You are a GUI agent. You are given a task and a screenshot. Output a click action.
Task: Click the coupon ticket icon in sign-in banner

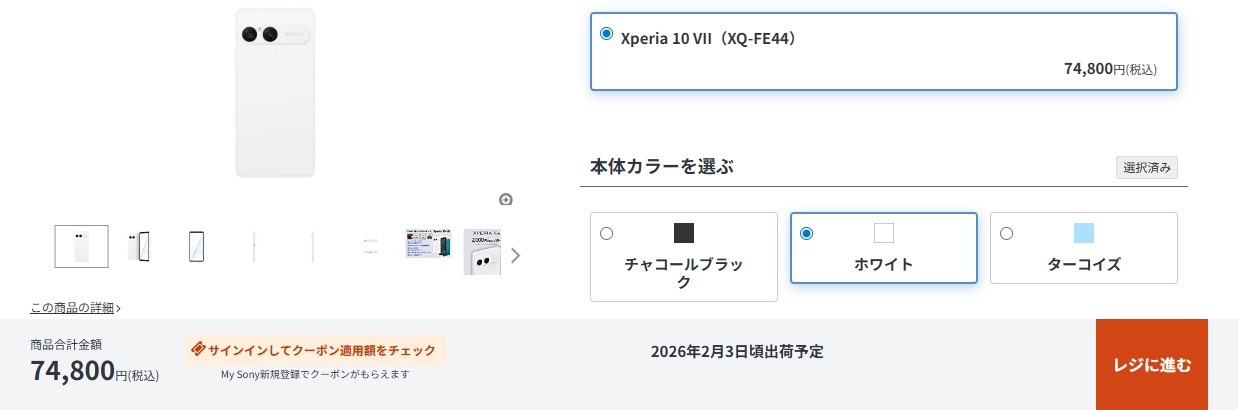click(x=198, y=350)
